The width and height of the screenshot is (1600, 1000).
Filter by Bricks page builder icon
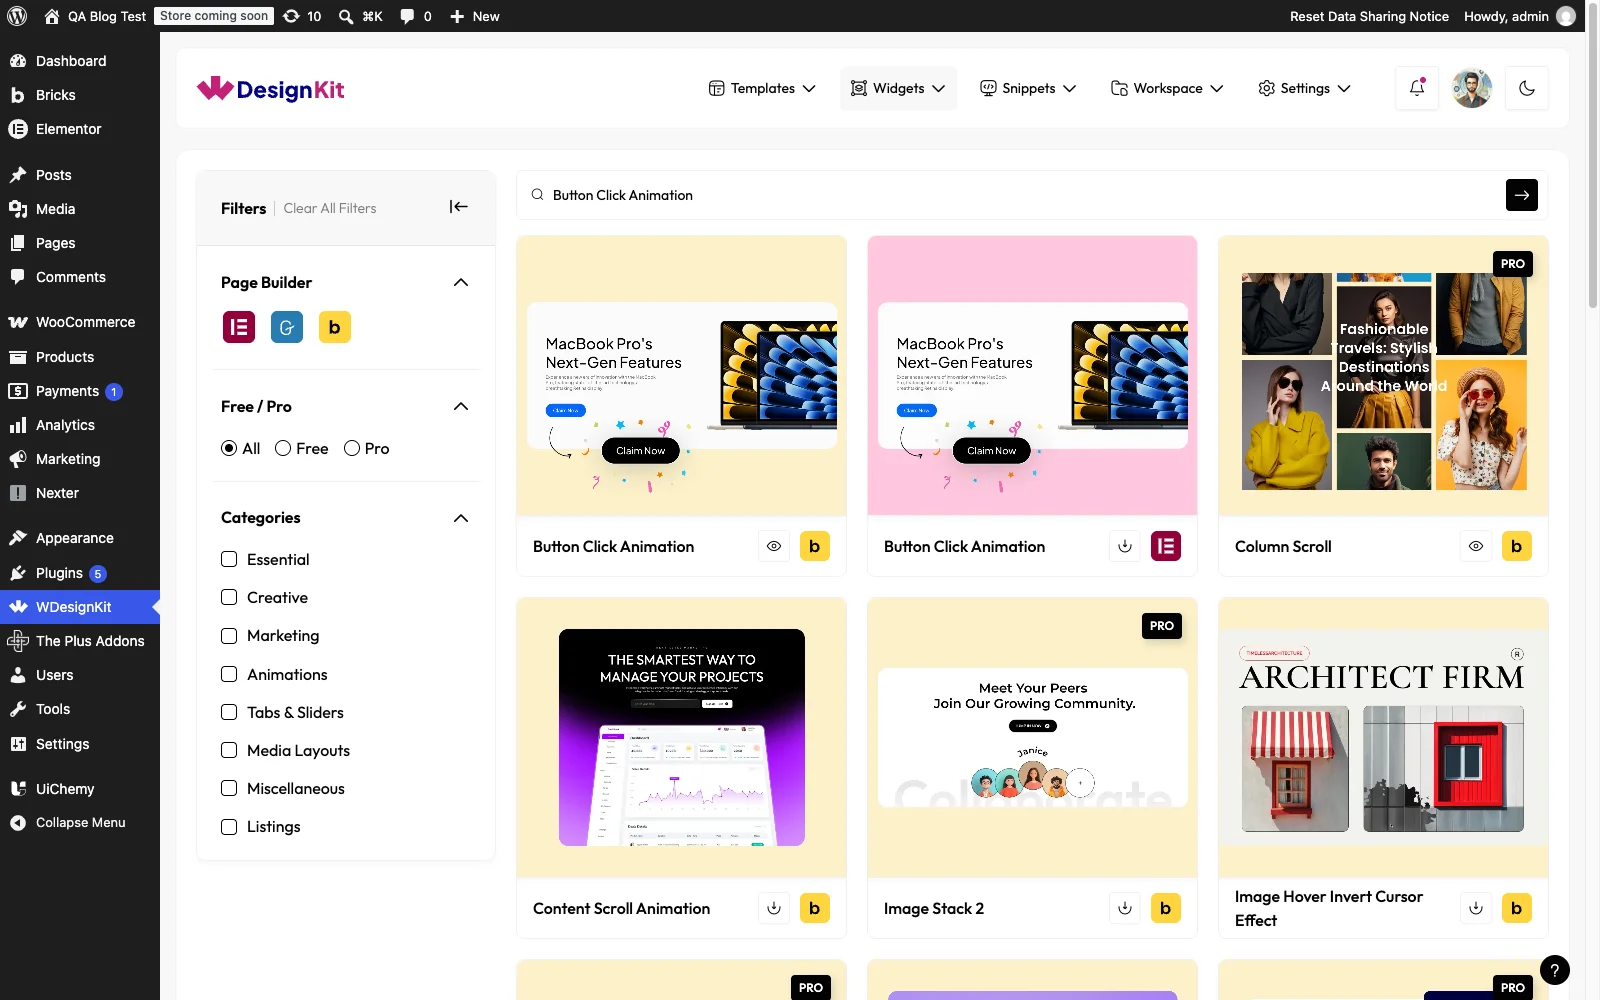(x=335, y=327)
